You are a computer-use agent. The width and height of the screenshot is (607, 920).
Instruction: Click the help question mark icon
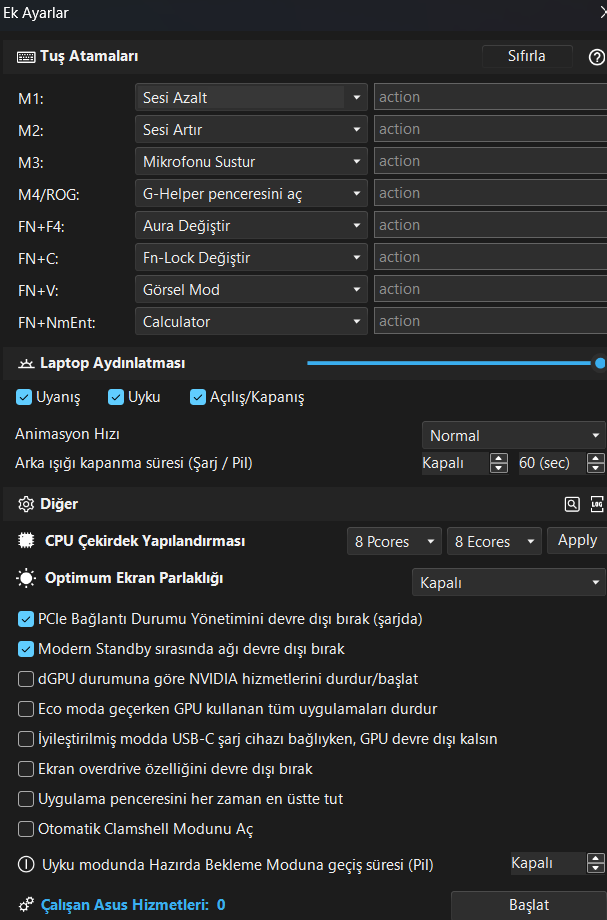coord(596,57)
